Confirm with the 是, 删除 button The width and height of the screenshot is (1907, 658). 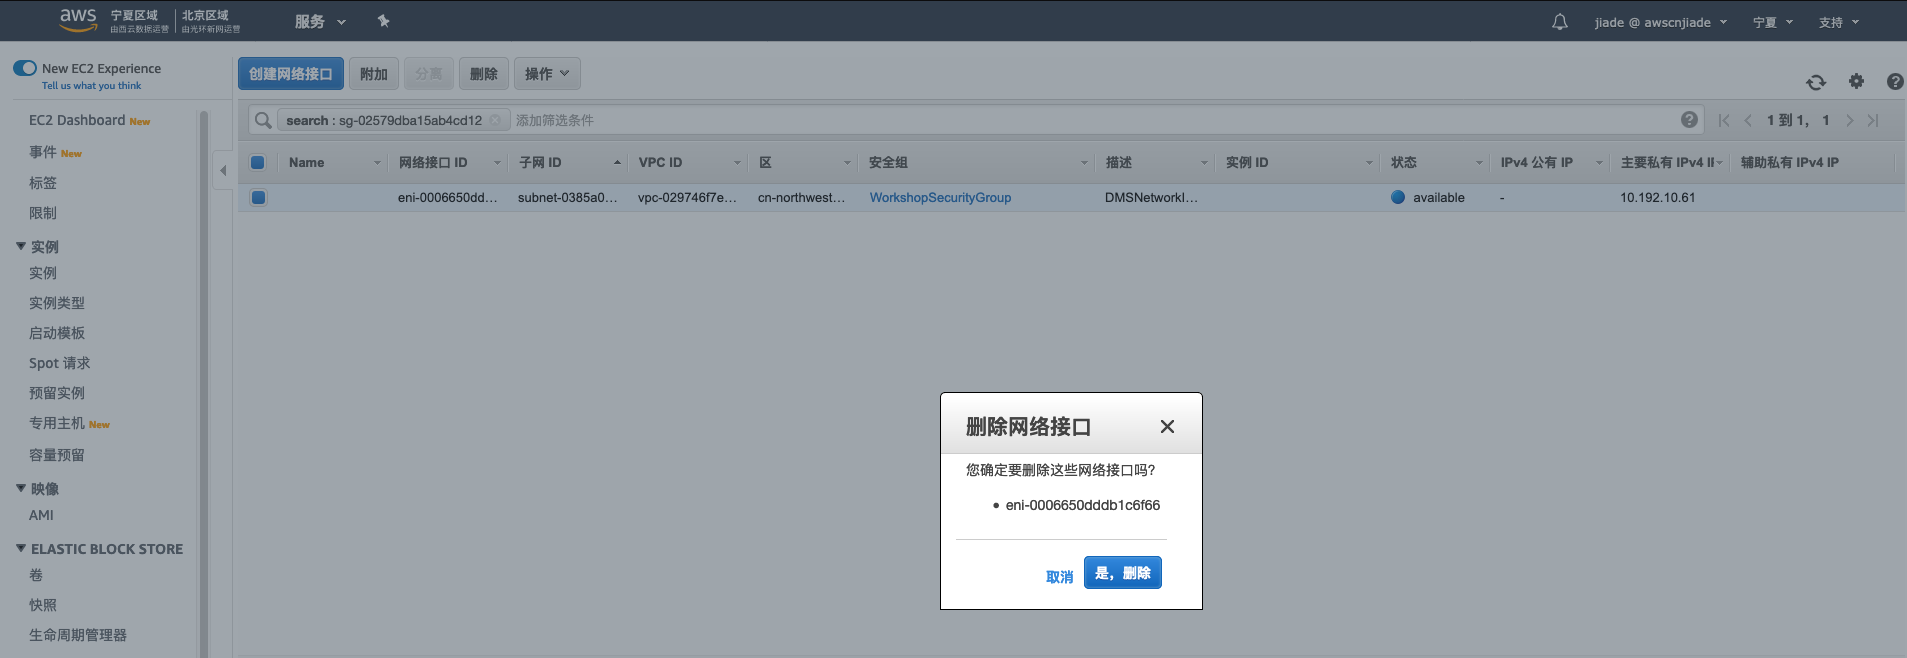tap(1122, 573)
